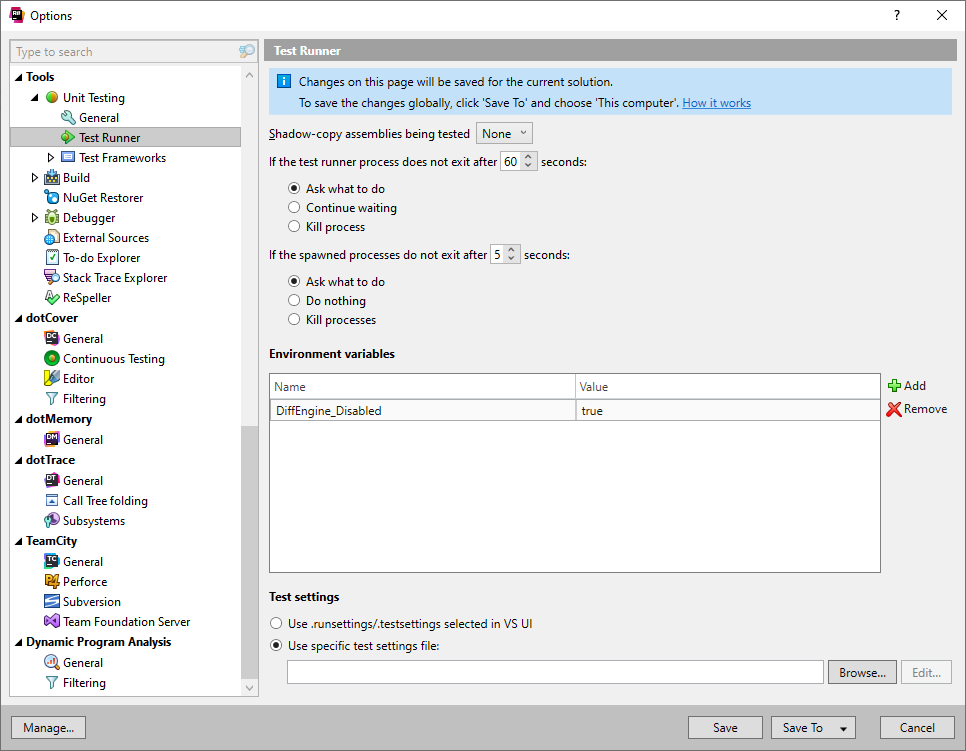
Task: Collapse the dotCover section
Action: pyautogui.click(x=18, y=319)
